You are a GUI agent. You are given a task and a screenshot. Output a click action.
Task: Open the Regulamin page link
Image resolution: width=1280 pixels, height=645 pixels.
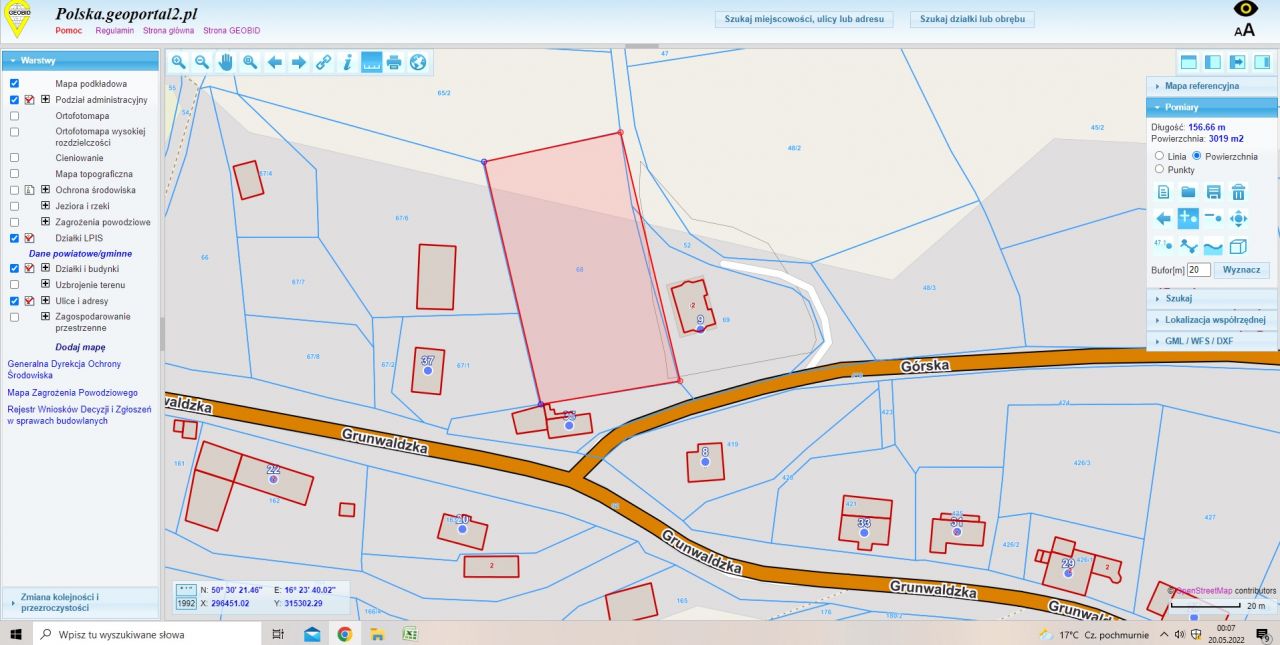115,31
